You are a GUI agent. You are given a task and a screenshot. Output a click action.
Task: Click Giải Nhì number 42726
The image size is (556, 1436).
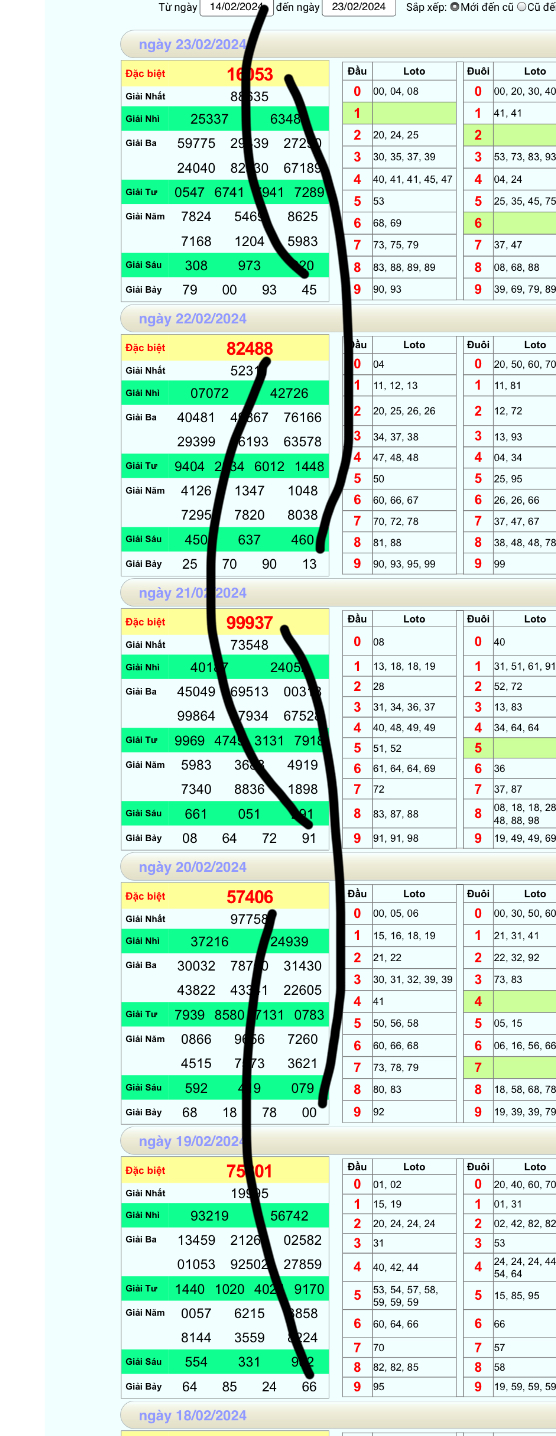pos(289,393)
